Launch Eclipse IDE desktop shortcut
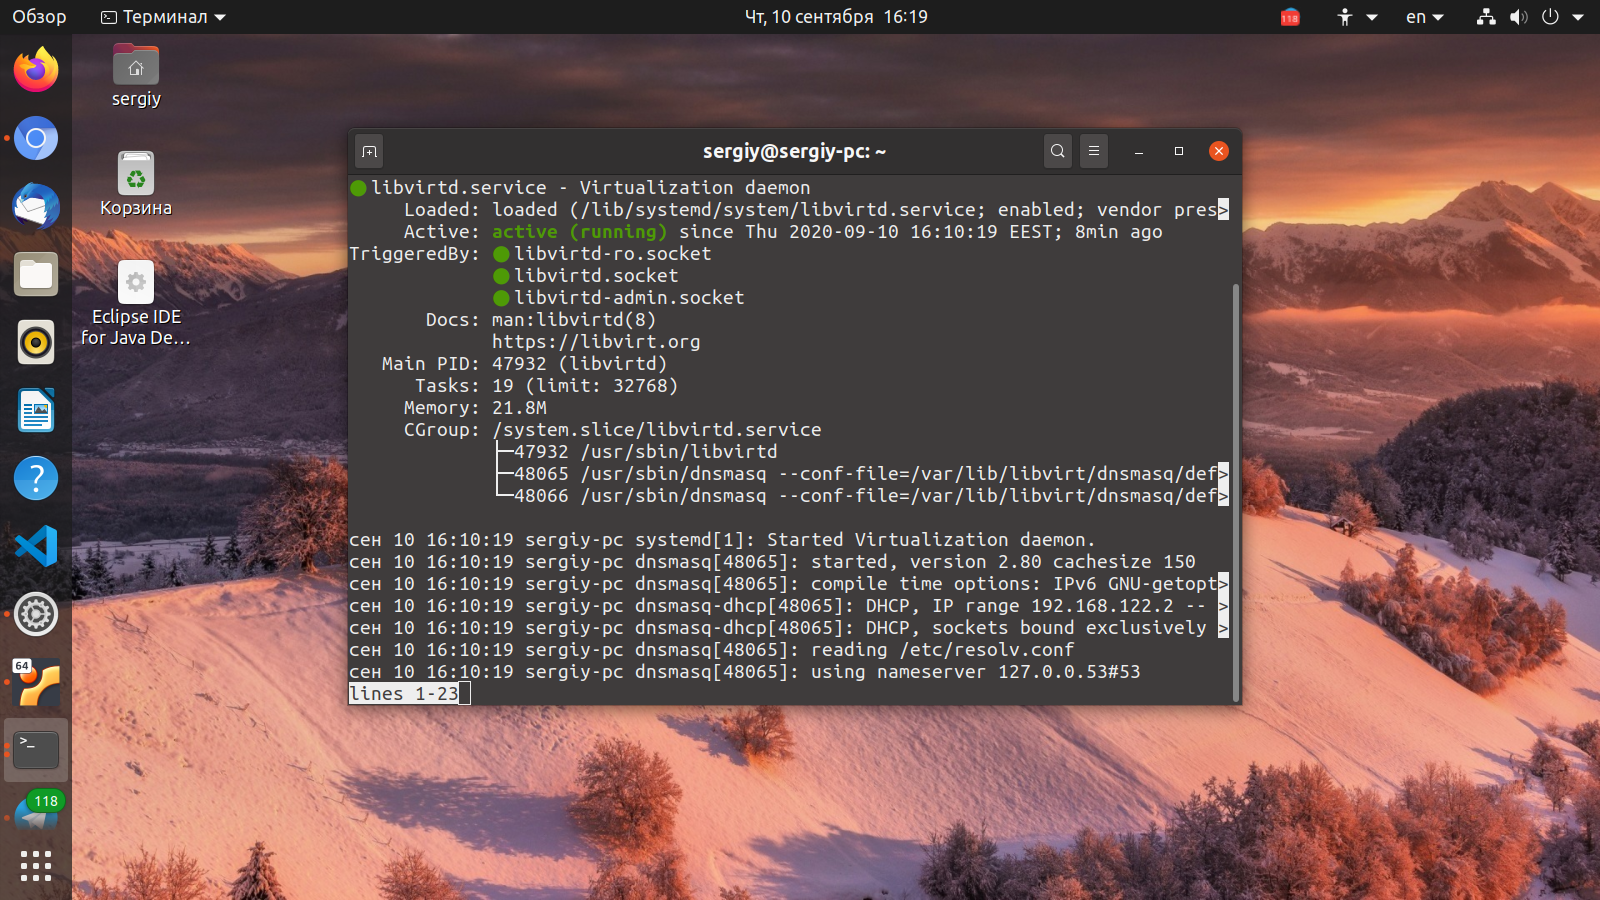This screenshot has height=900, width=1600. pyautogui.click(x=136, y=304)
